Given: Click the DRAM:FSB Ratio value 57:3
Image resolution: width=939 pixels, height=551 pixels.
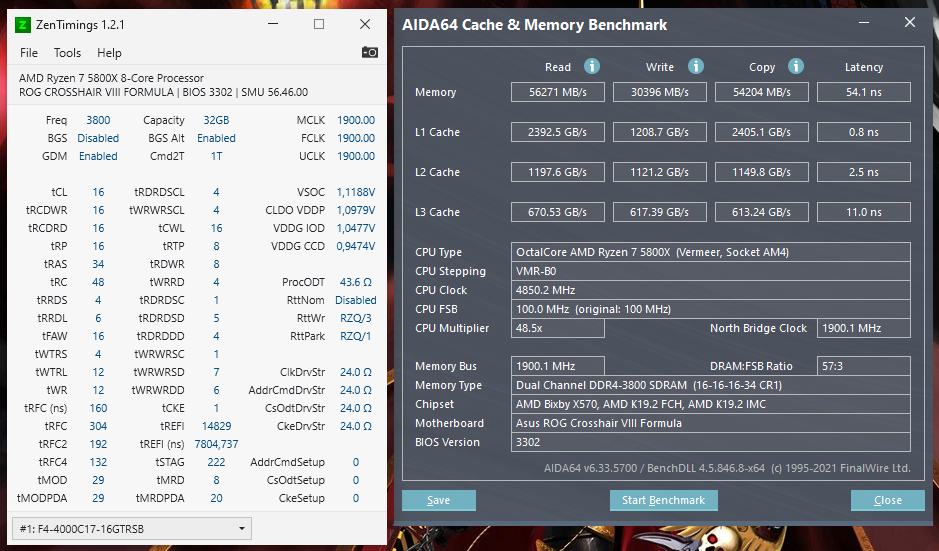Looking at the screenshot, I should pos(864,366).
